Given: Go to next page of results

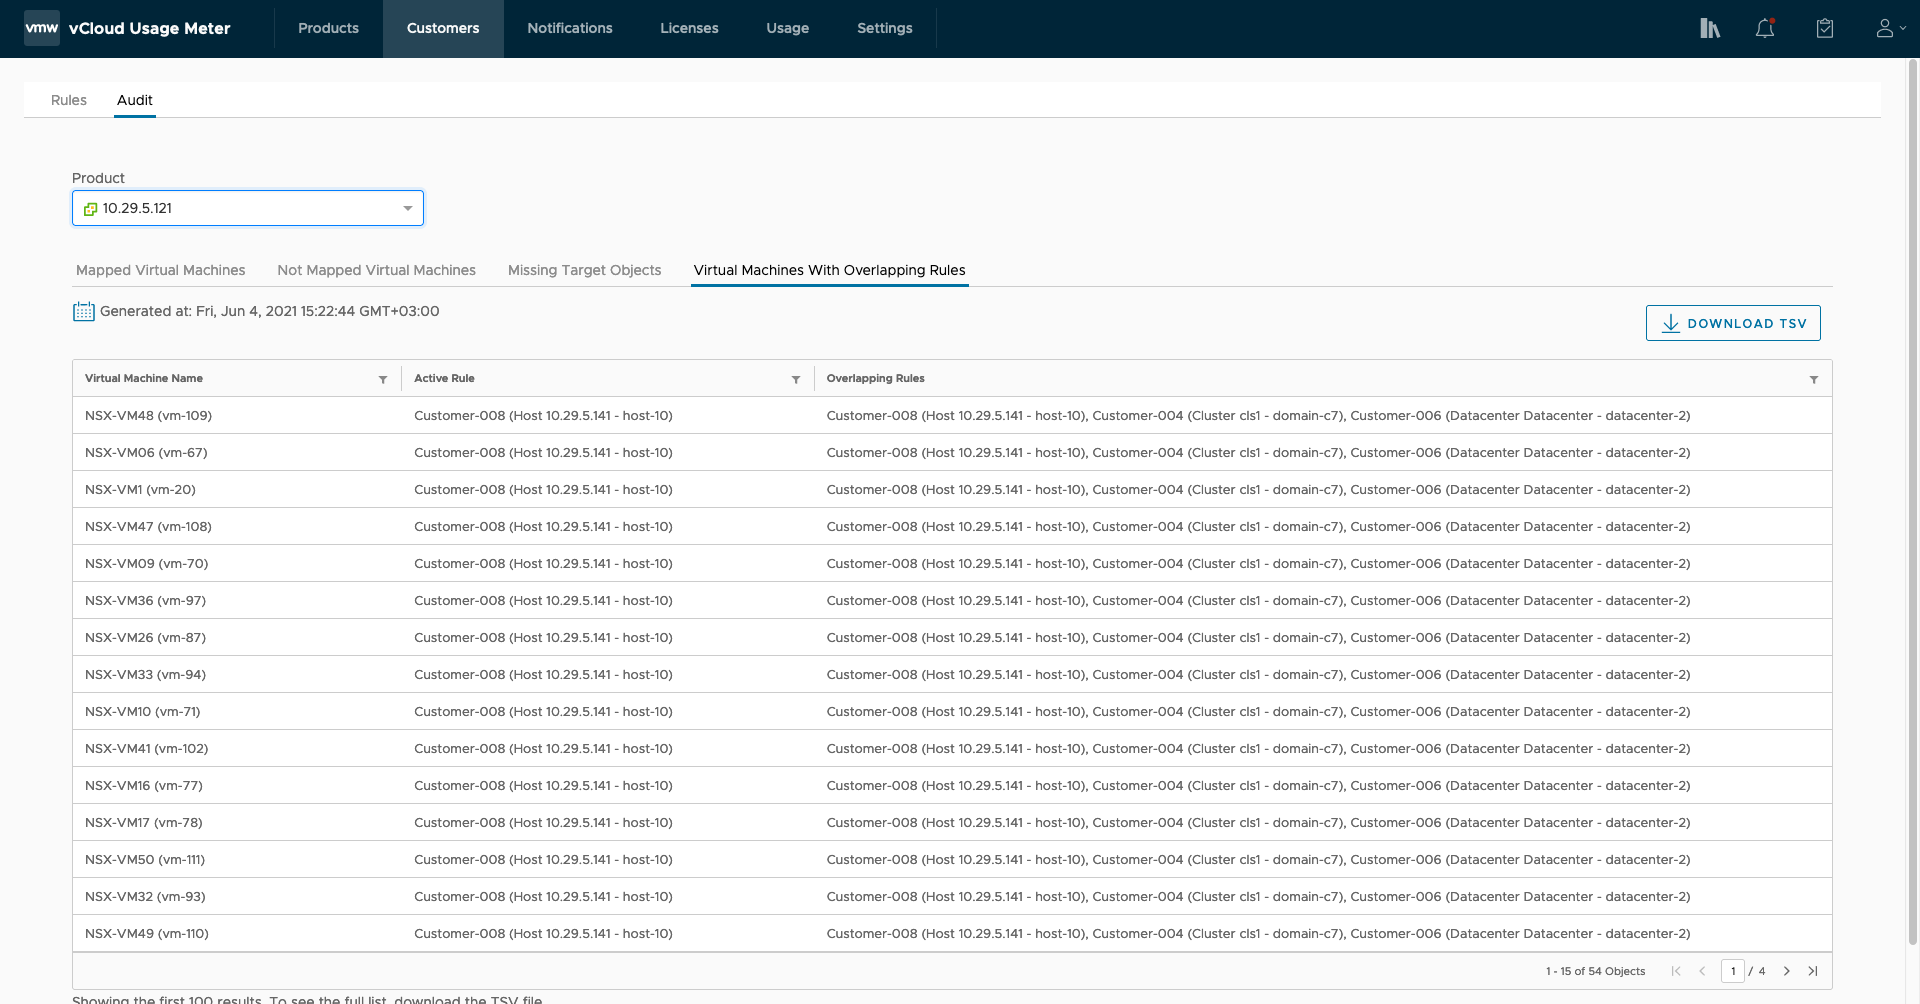Looking at the screenshot, I should [1786, 971].
